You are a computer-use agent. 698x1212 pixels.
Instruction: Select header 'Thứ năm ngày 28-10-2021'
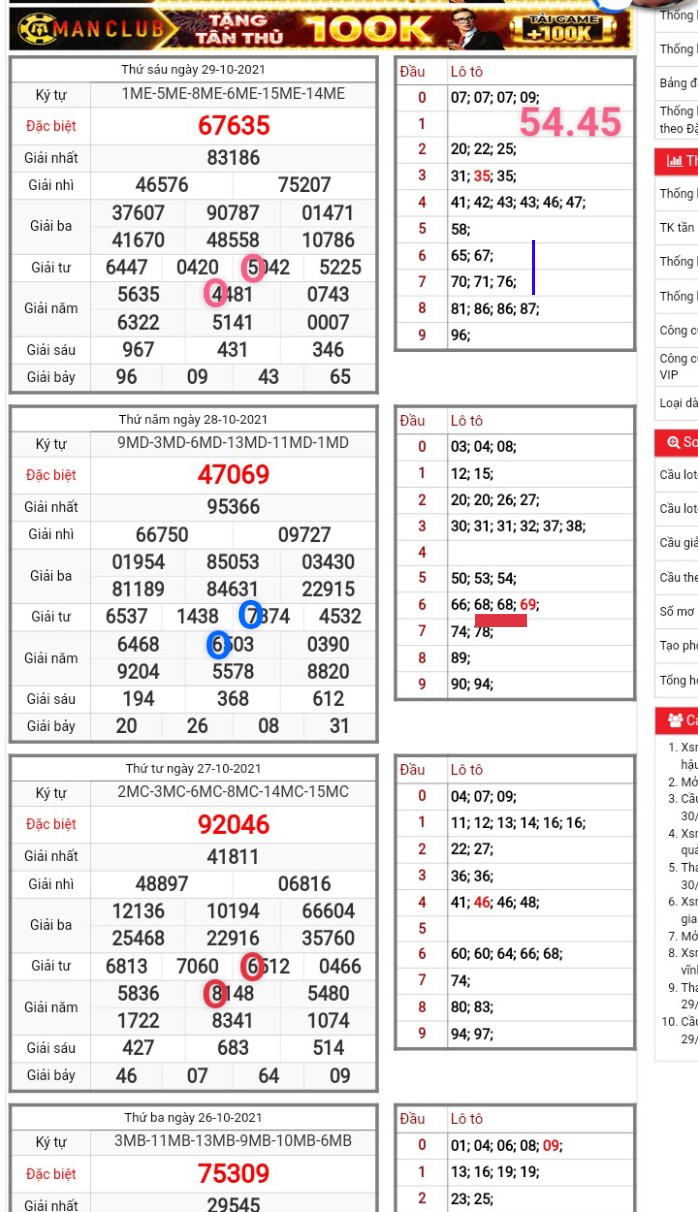click(193, 419)
